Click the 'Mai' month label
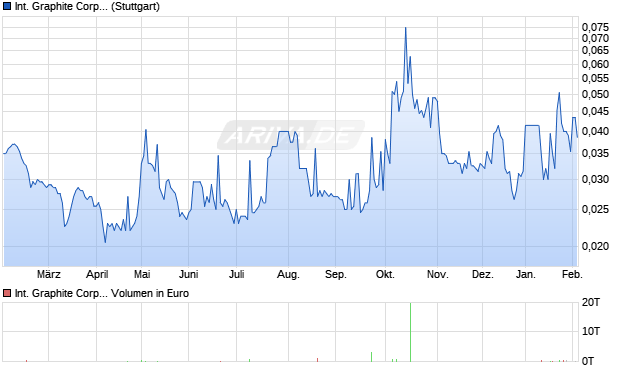 point(142,274)
